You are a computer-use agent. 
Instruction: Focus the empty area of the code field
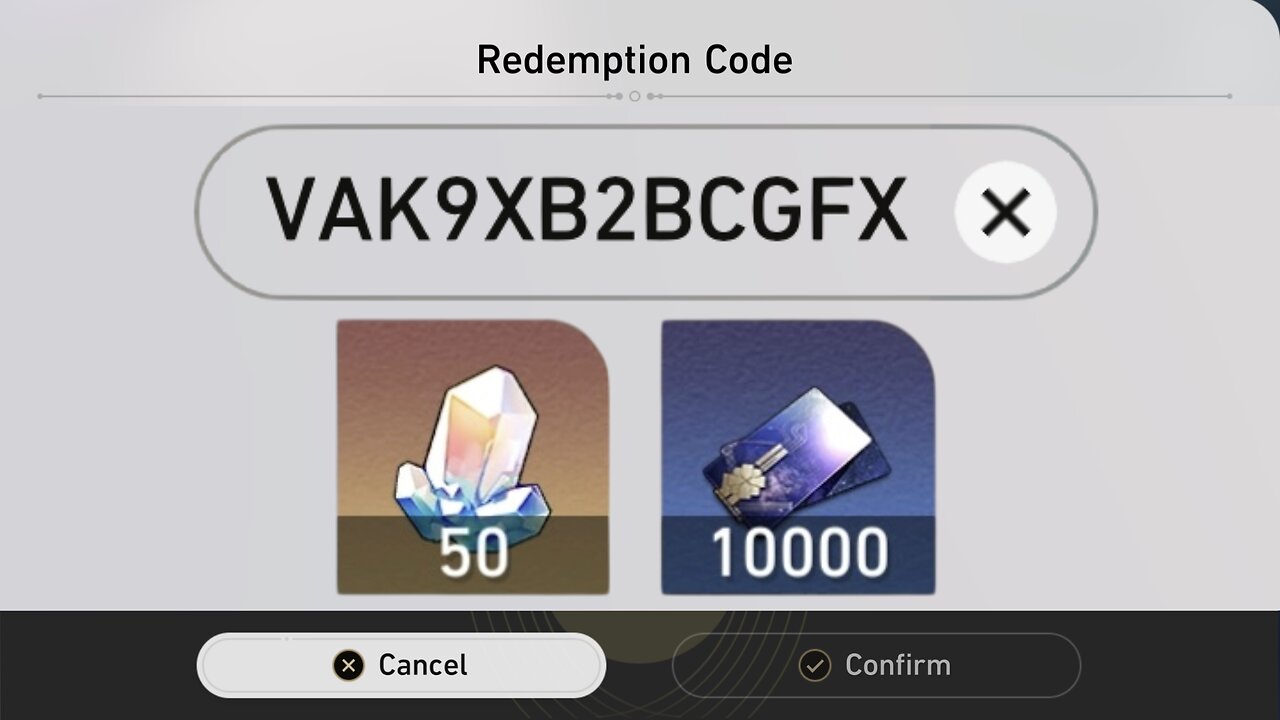point(930,212)
